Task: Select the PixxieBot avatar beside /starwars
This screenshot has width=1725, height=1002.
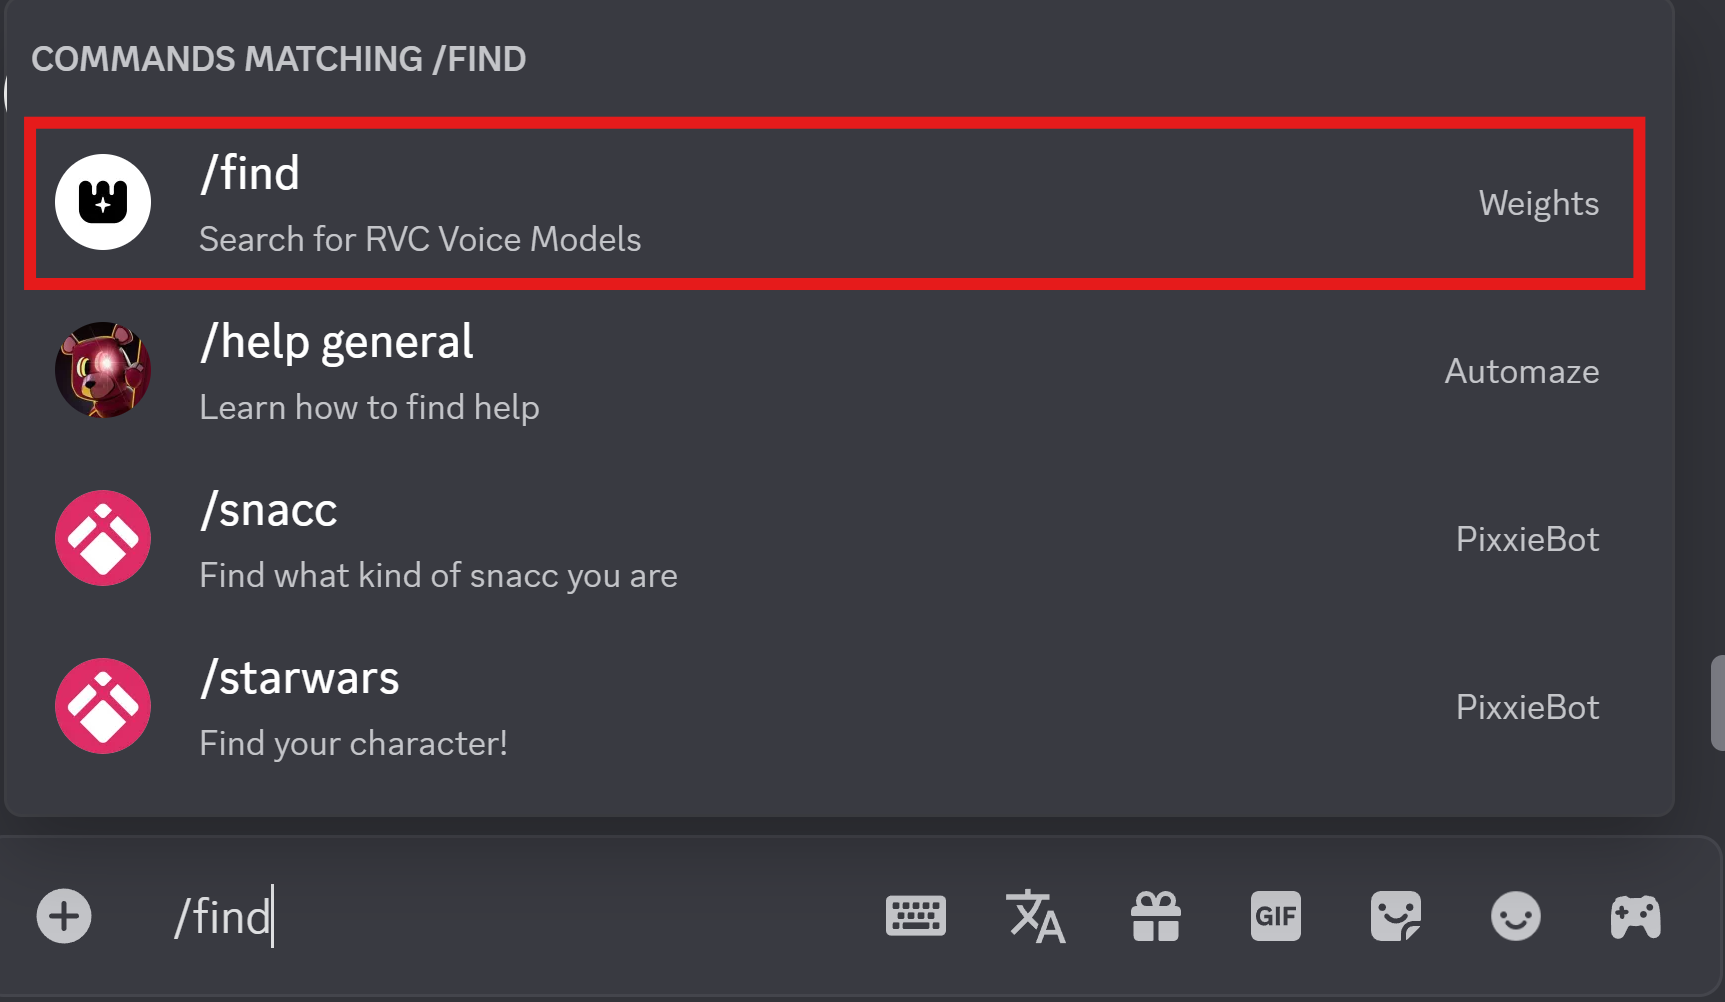Action: (103, 706)
